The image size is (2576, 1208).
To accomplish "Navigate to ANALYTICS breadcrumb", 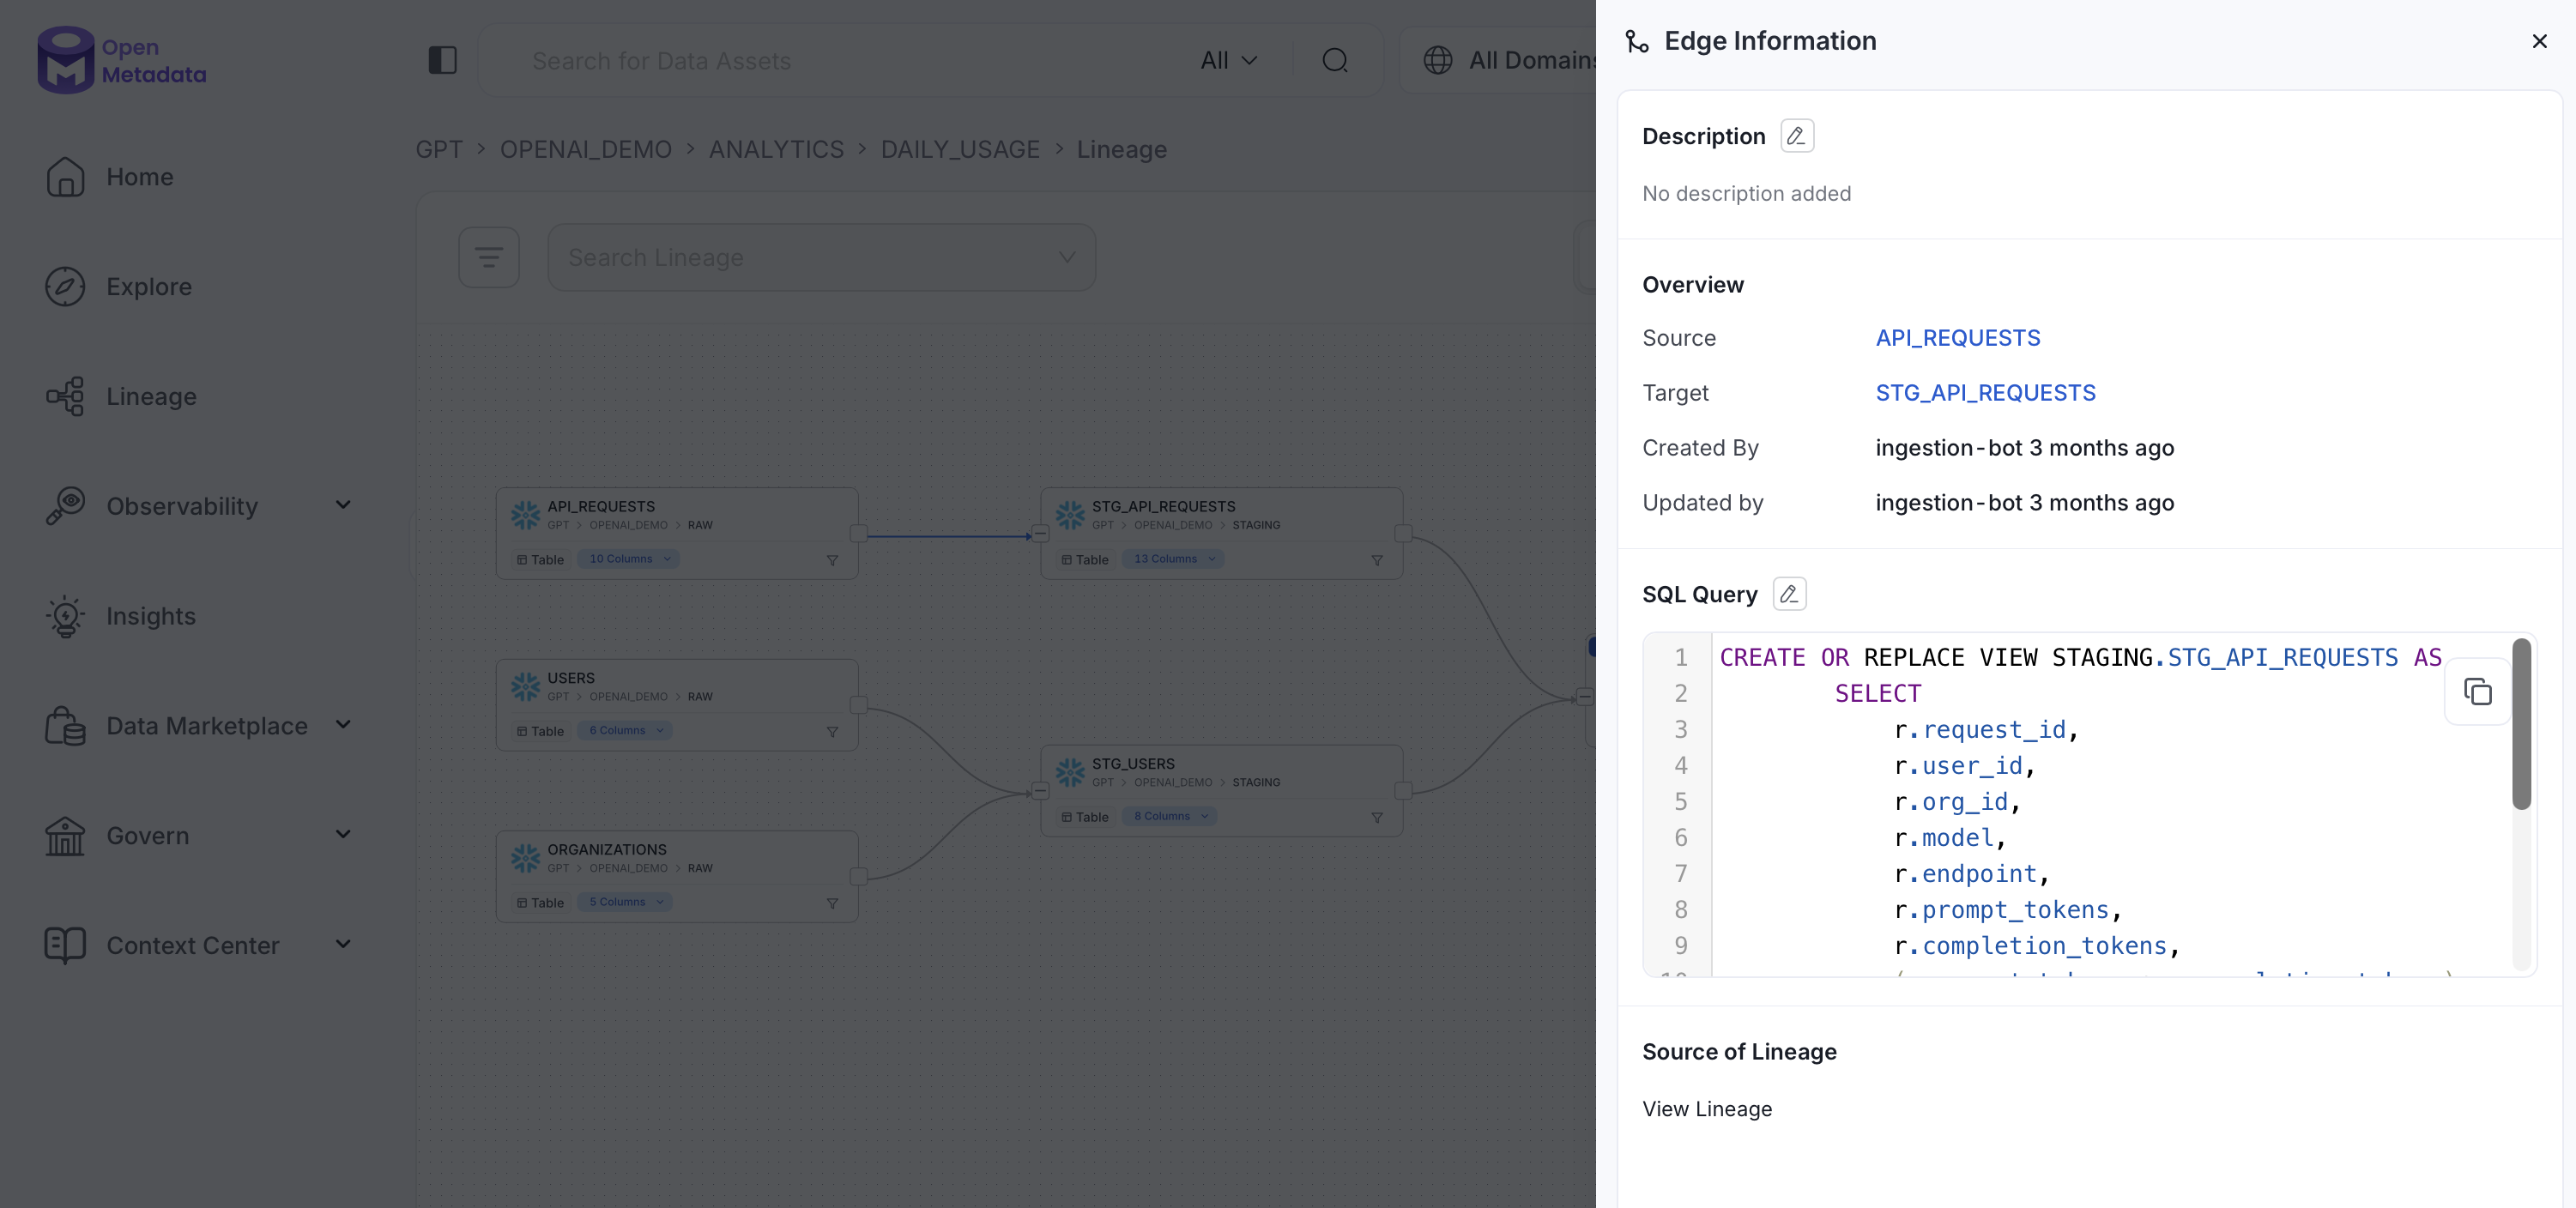I will [776, 150].
